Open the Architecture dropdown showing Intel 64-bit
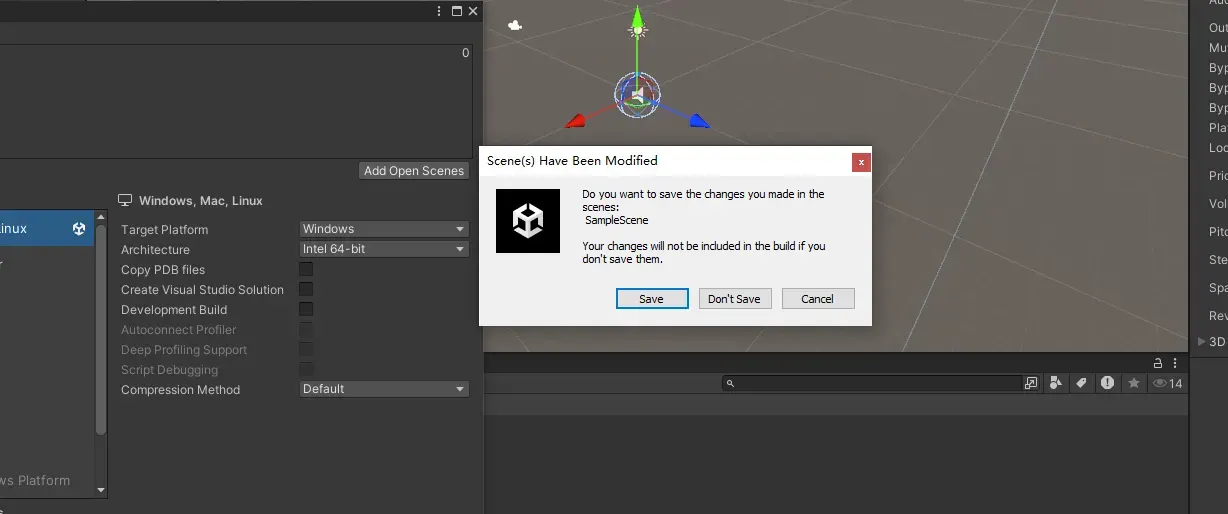The height and width of the screenshot is (514, 1228). 384,249
